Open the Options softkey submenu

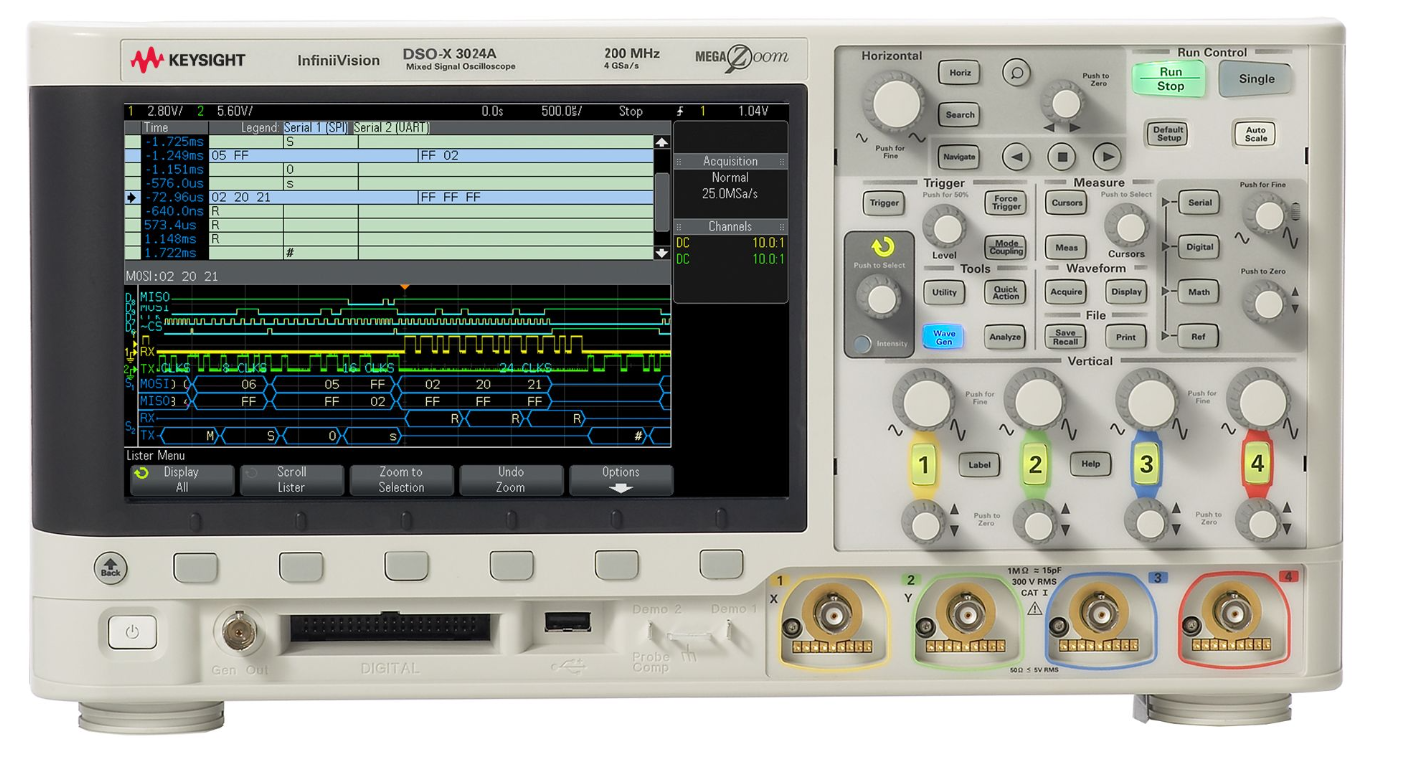point(621,480)
